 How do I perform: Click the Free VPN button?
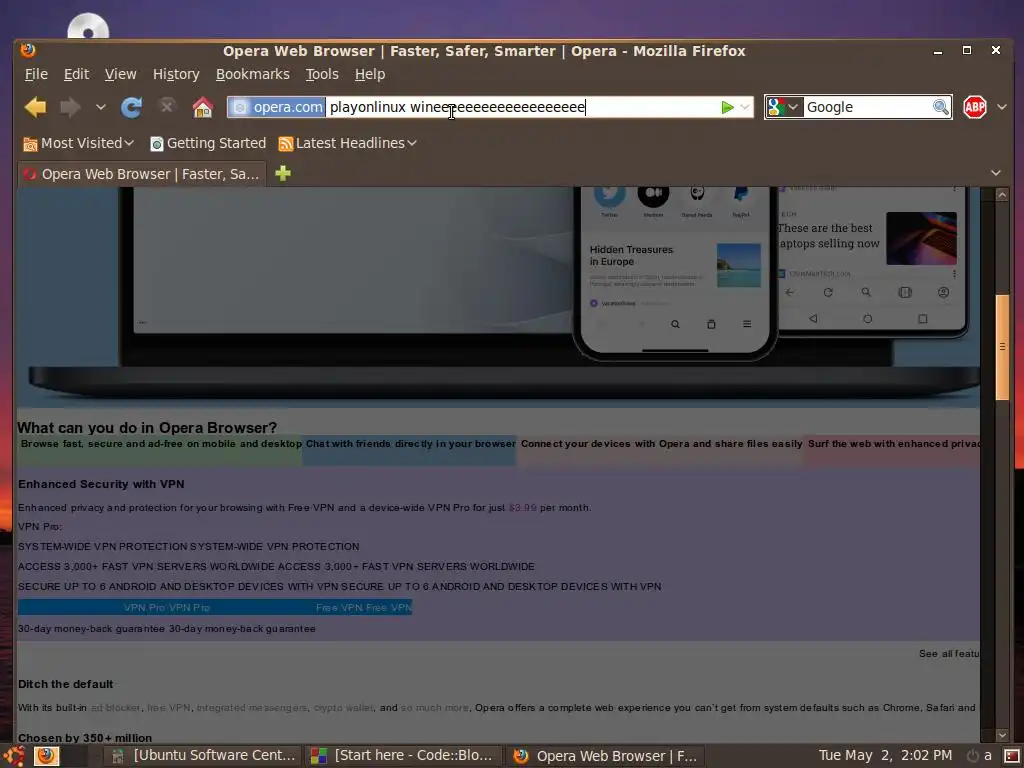point(363,607)
